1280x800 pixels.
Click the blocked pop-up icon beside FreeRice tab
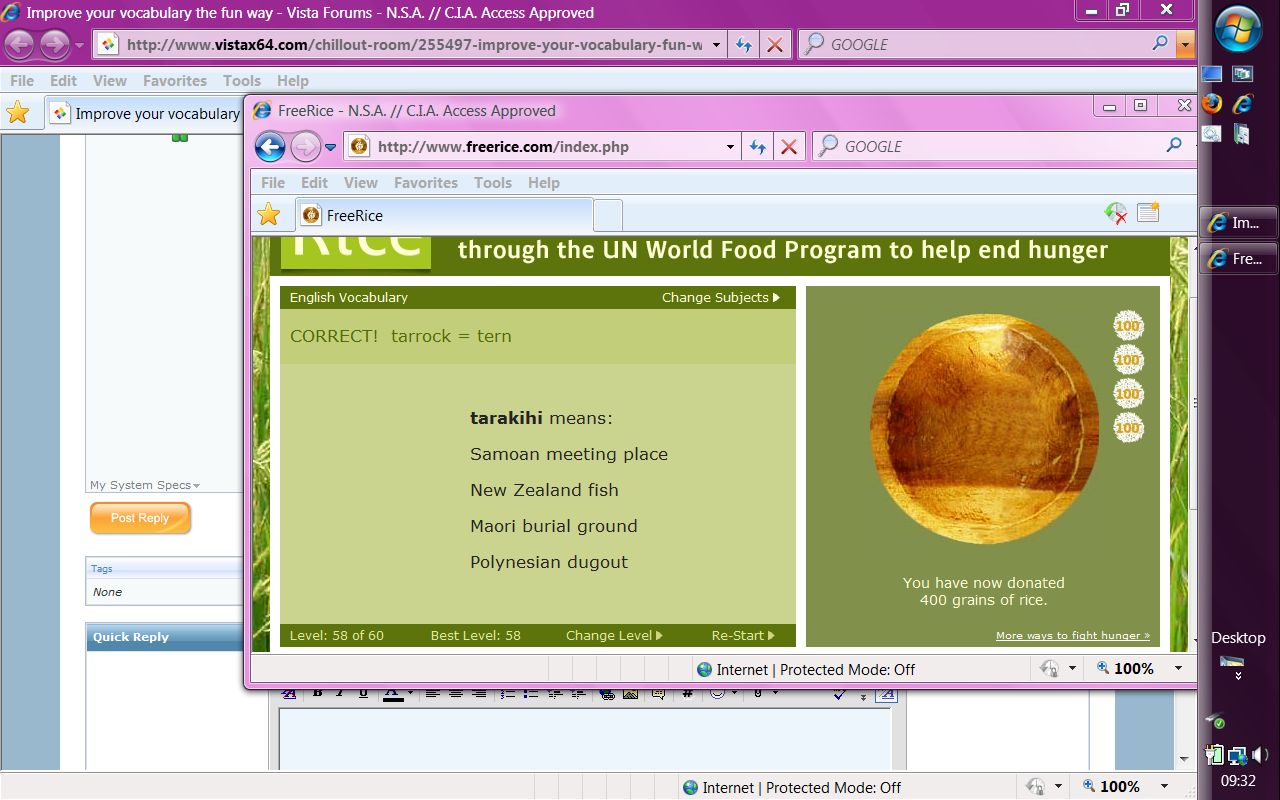coord(1115,213)
